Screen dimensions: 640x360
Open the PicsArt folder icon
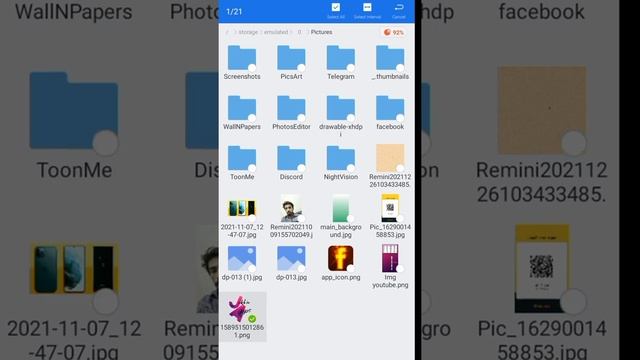pos(291,58)
